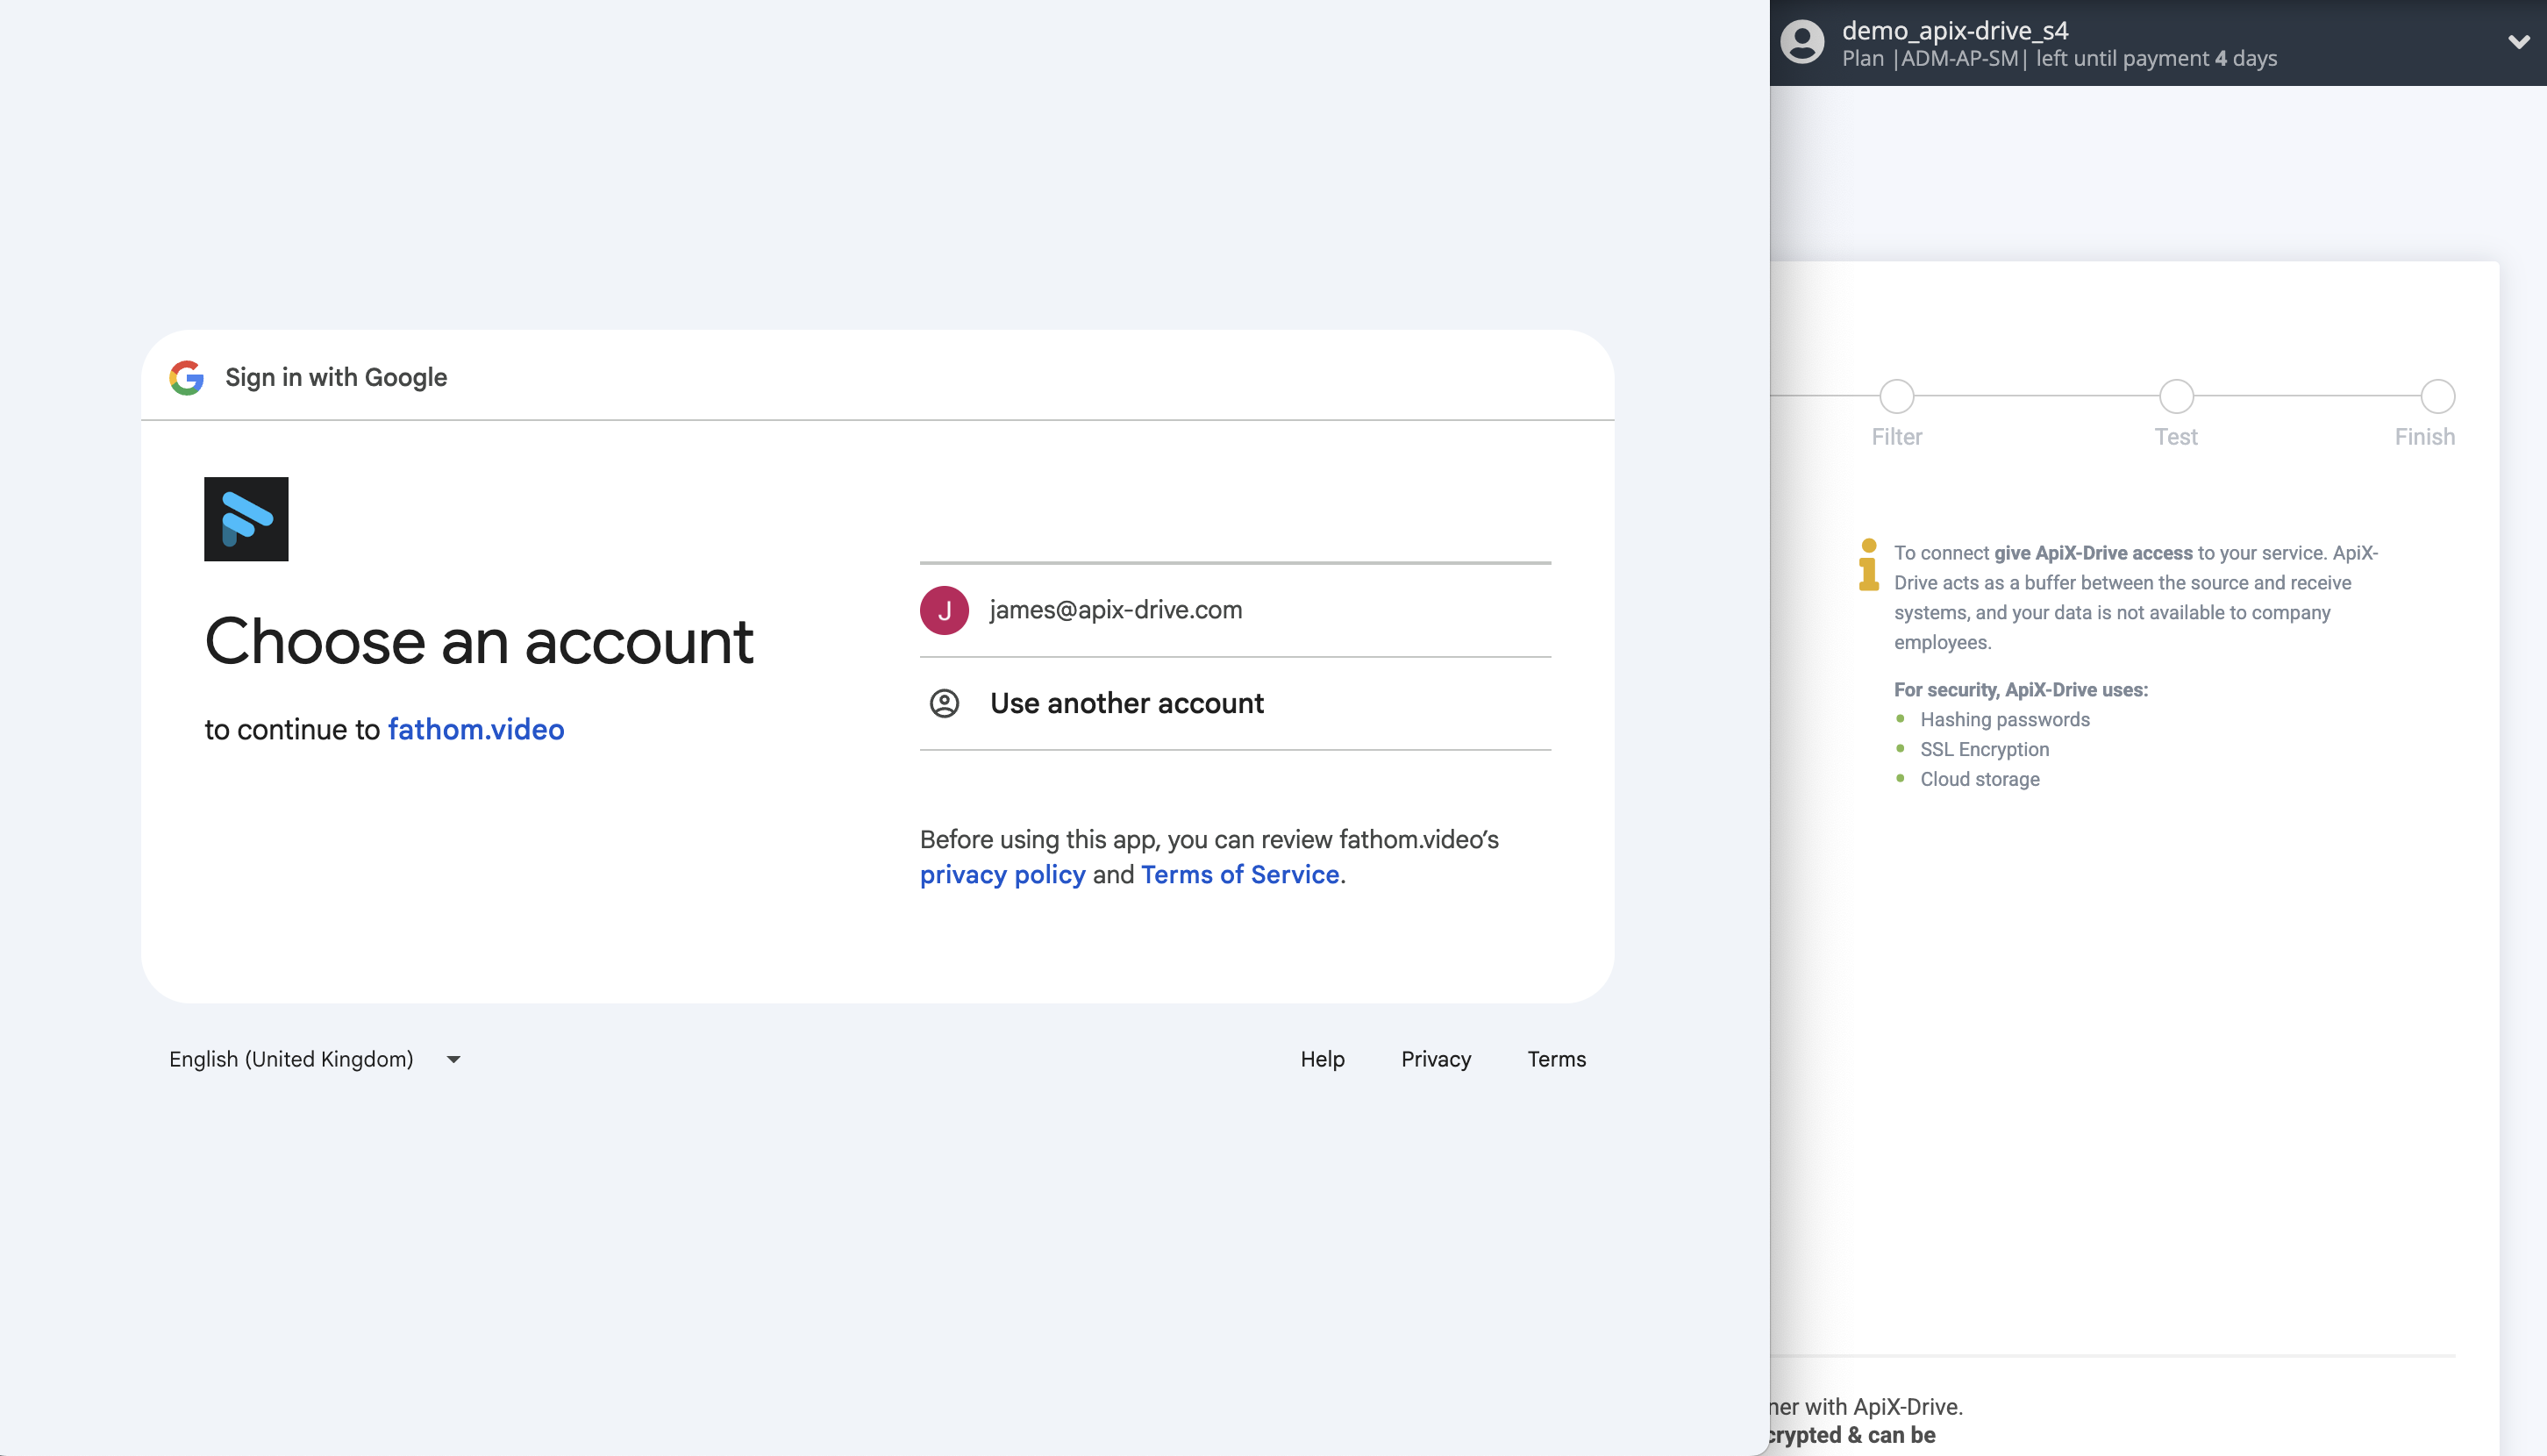
Task: Click the Google logo icon
Action: coord(186,377)
